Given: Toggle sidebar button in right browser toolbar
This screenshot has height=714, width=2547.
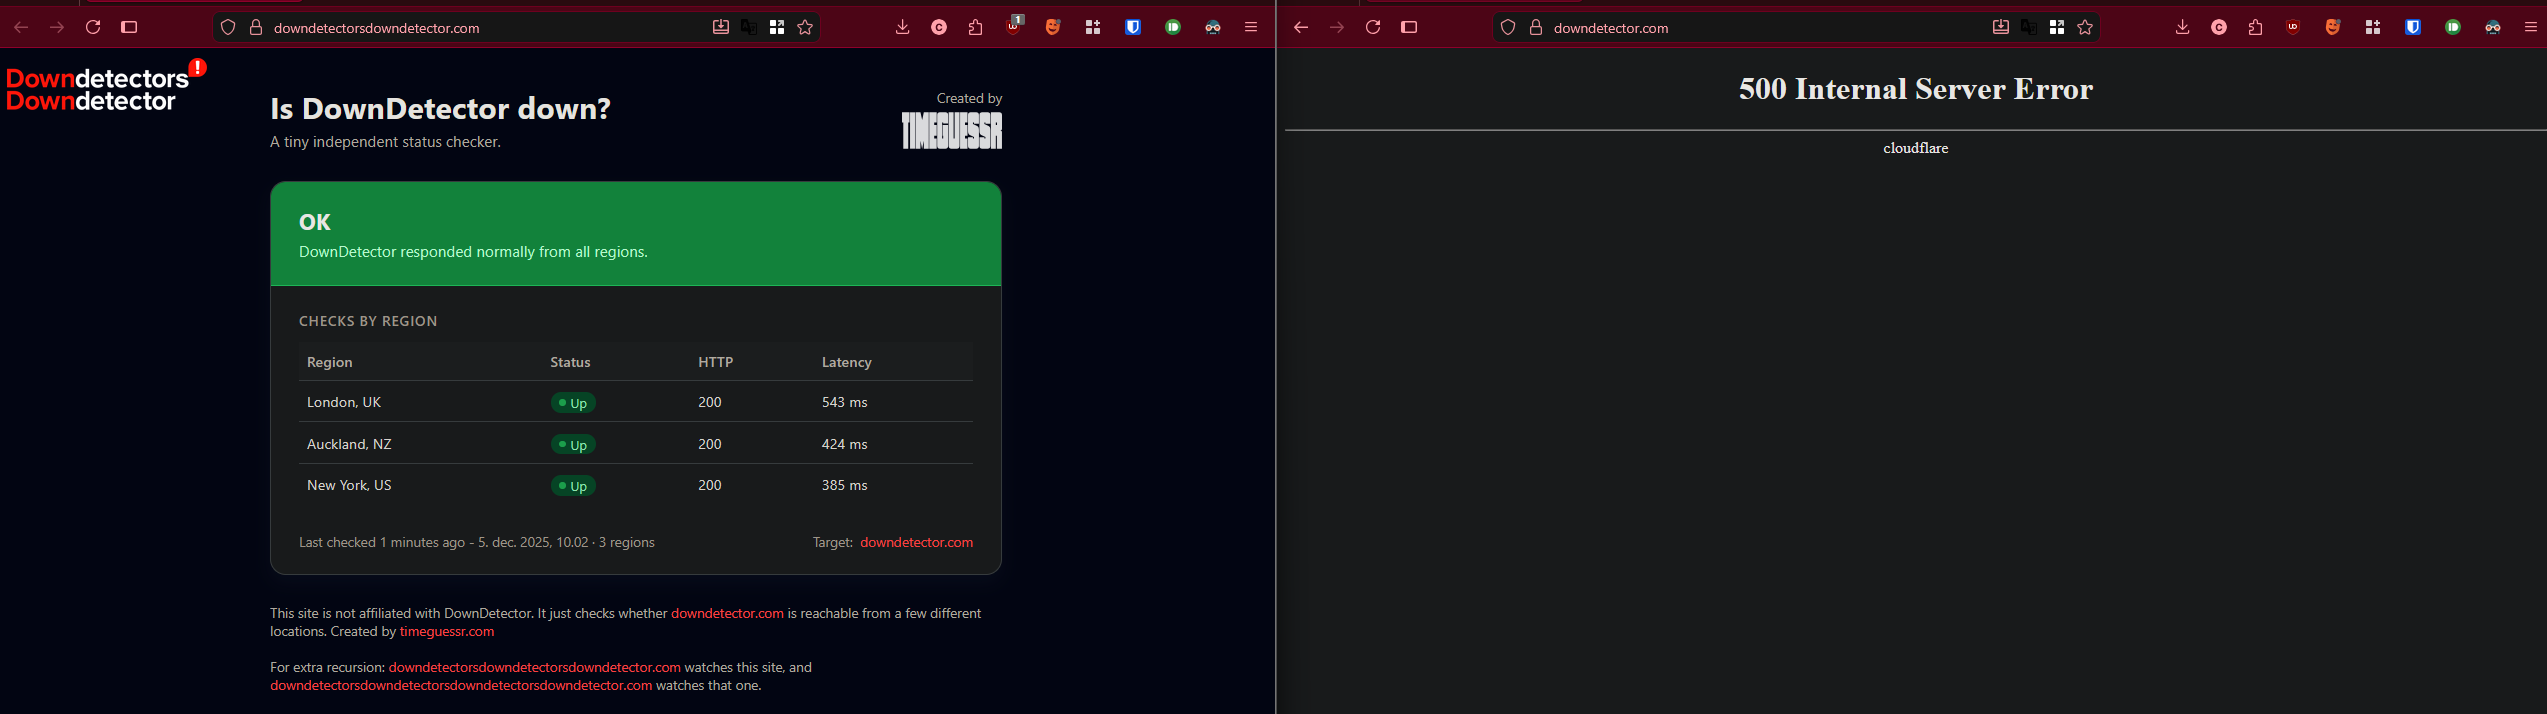Looking at the screenshot, I should coord(1409,27).
